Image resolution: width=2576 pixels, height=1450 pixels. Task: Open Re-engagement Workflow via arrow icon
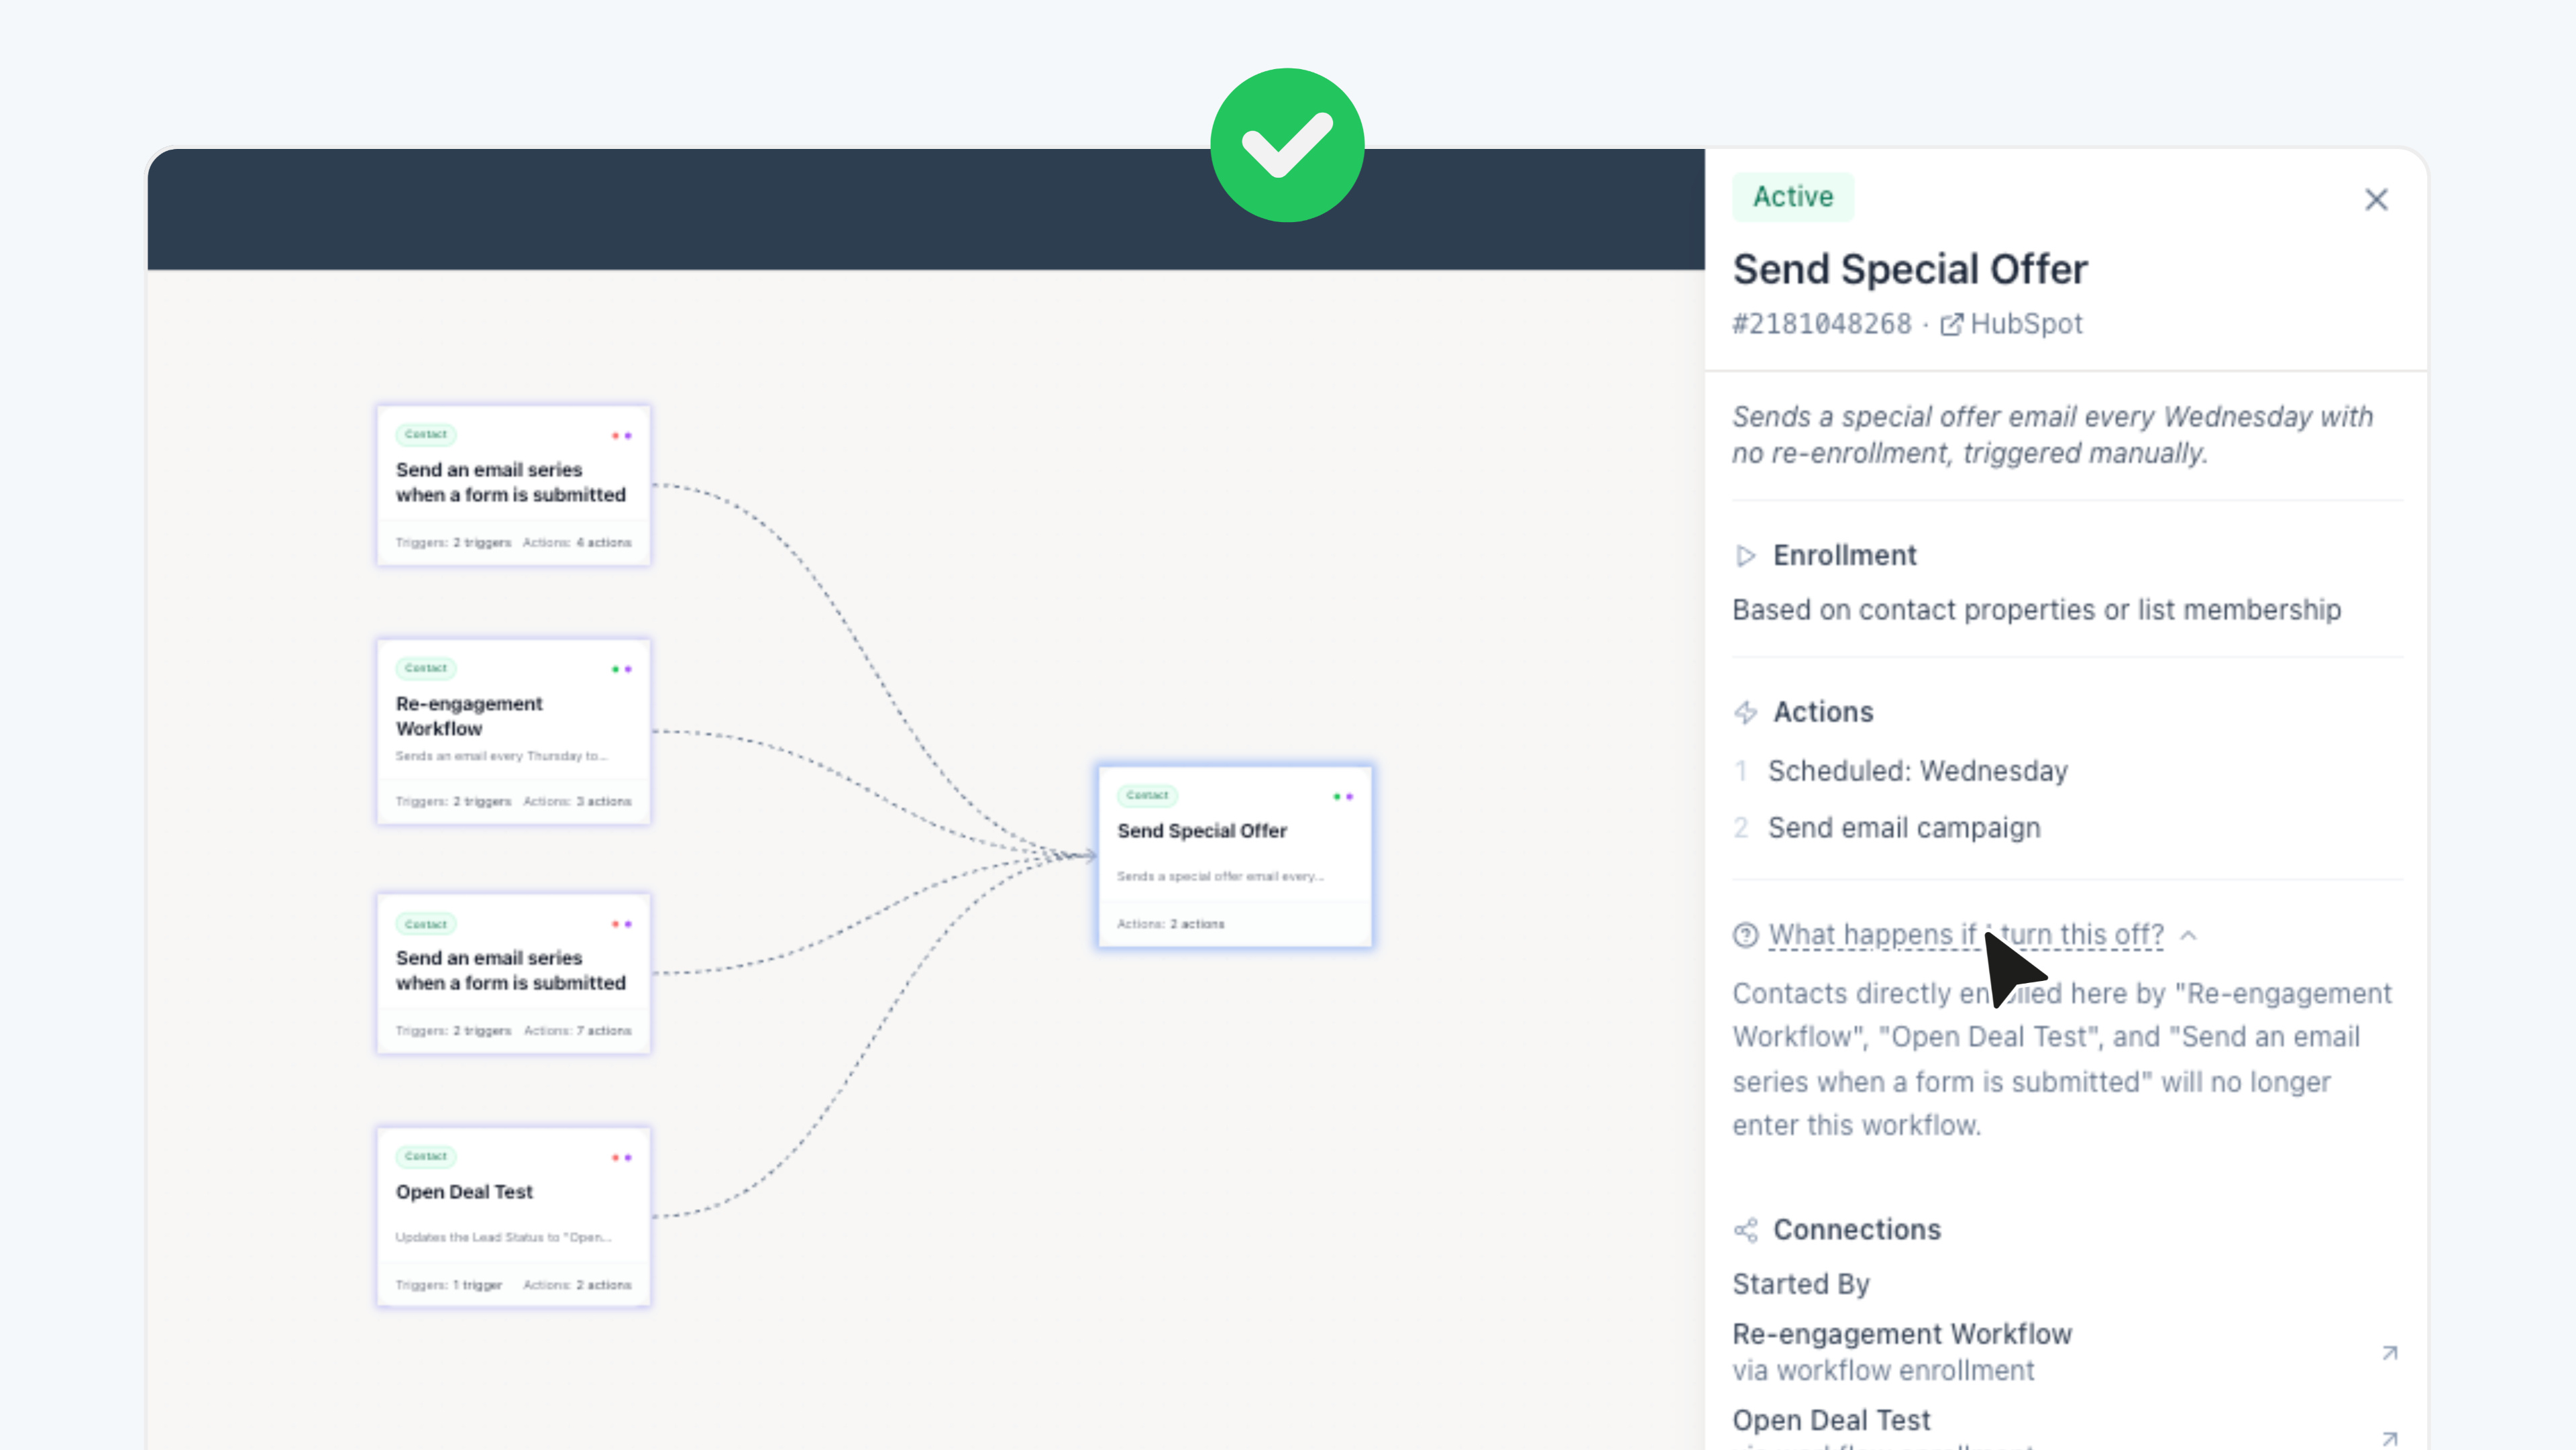[2390, 1352]
